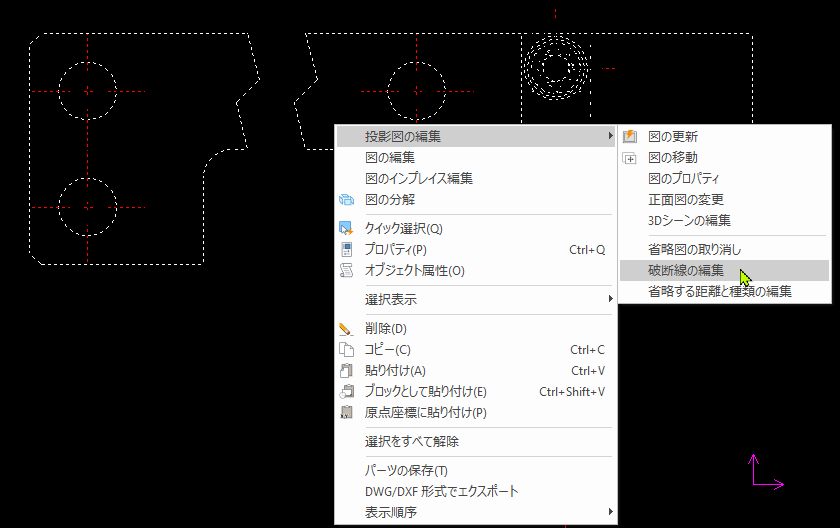Expand 表示順序 submenu arrow
Screen dimensions: 840x528
[610, 511]
